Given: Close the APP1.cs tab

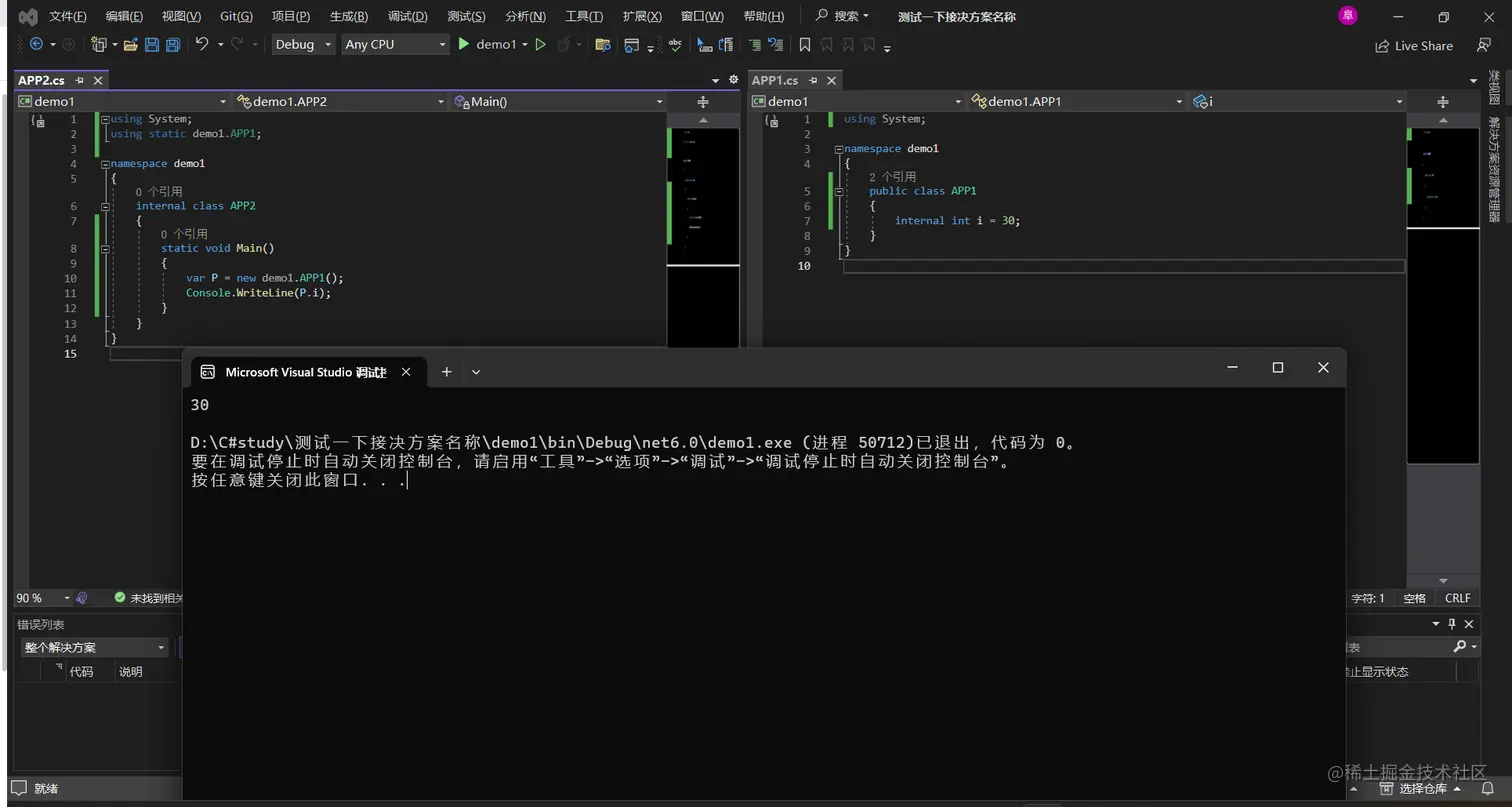Looking at the screenshot, I should [x=831, y=80].
